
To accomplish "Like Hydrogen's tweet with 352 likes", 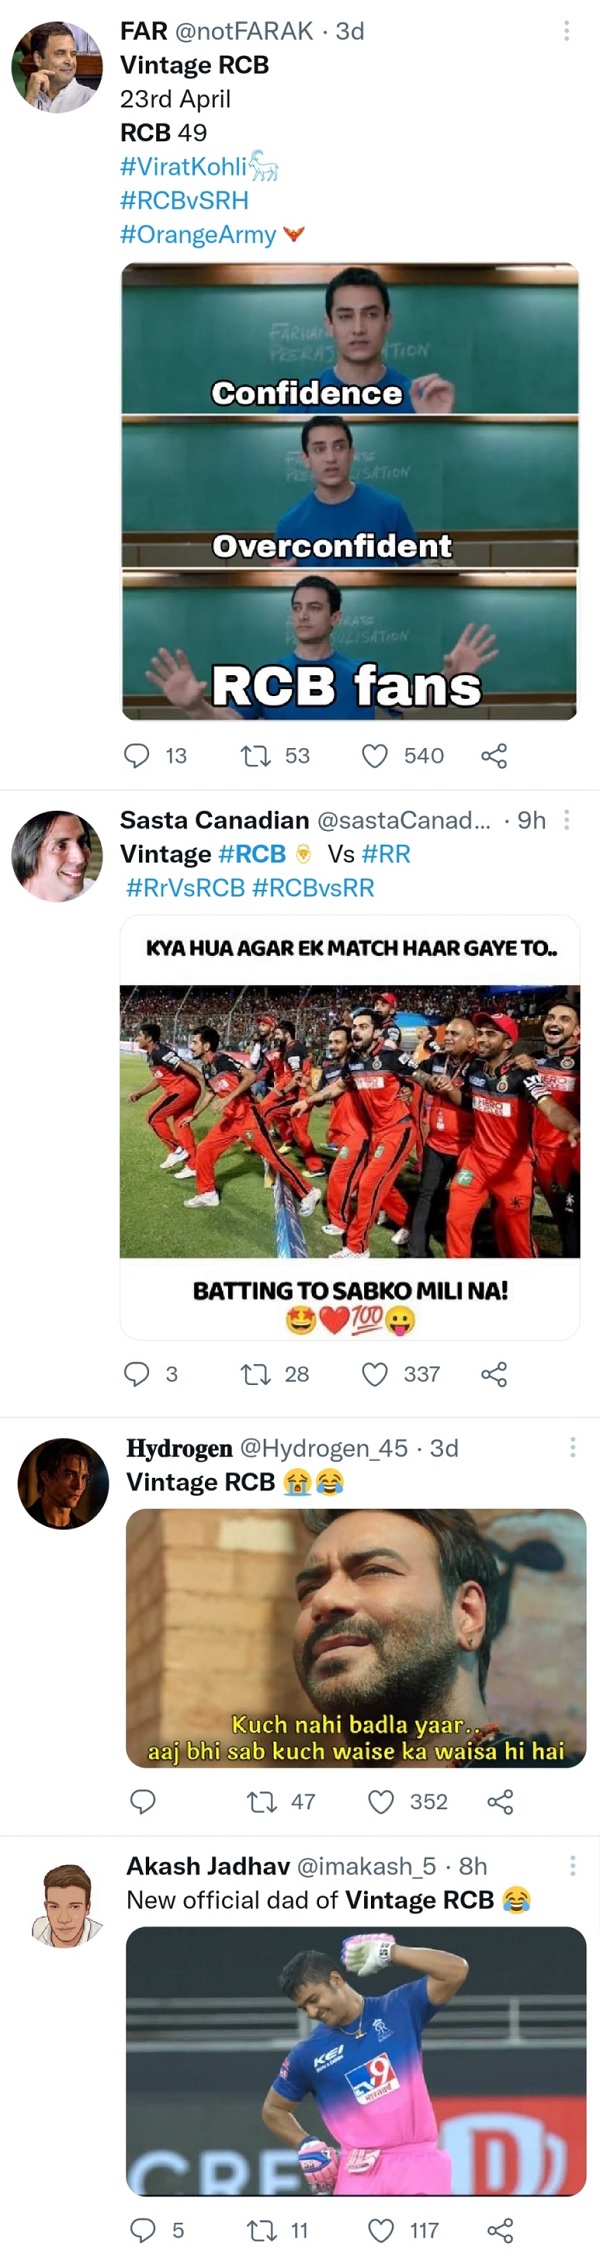I will click(381, 1801).
